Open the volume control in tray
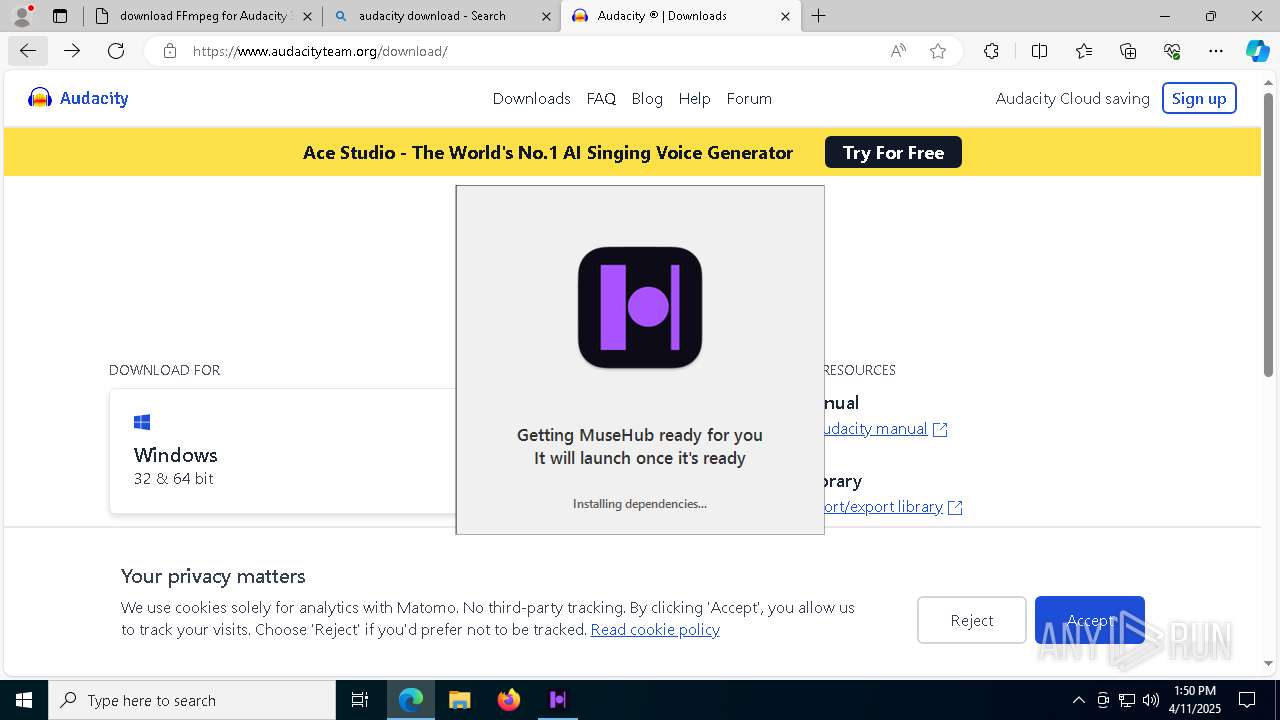Viewport: 1280px width, 720px height. coord(1151,700)
